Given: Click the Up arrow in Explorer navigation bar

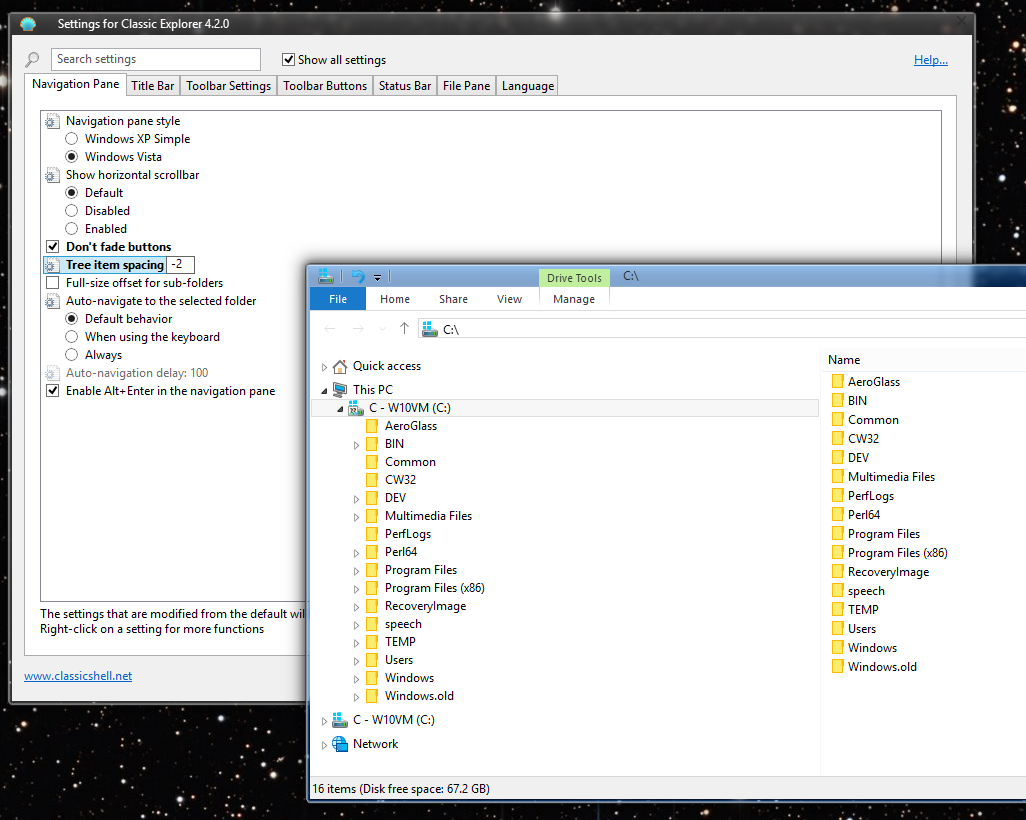Looking at the screenshot, I should click(x=404, y=329).
